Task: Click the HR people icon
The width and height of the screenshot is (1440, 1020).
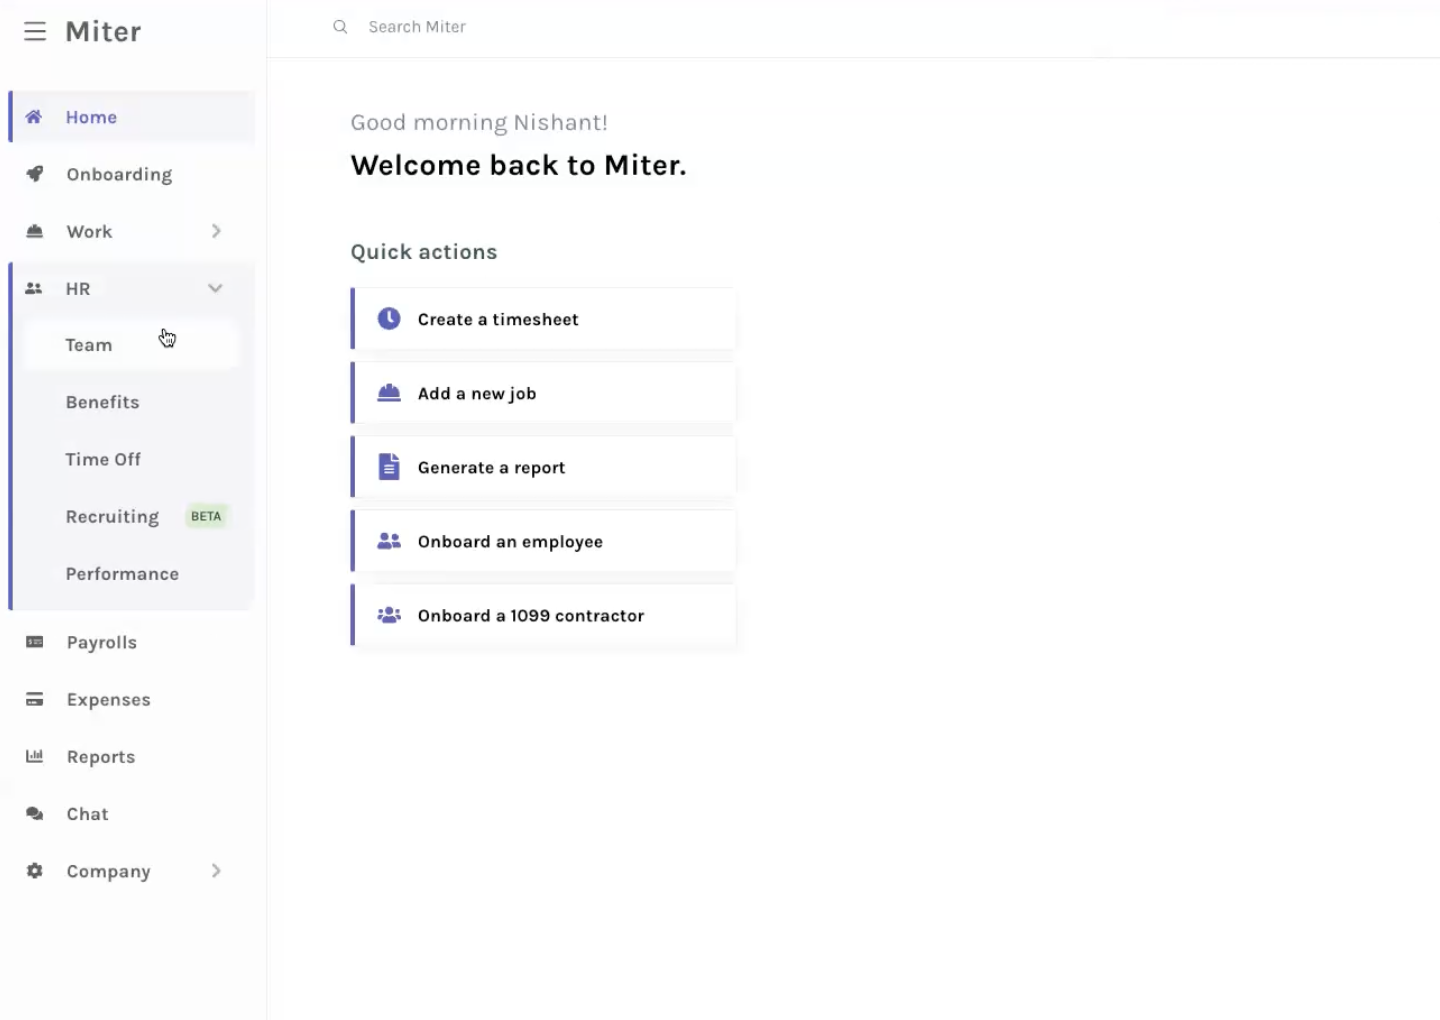Action: tap(34, 288)
